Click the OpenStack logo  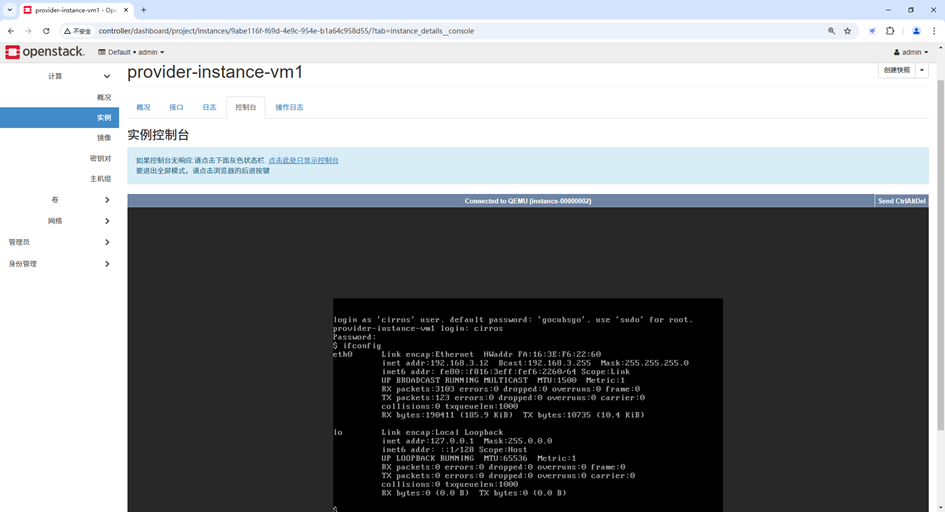pyautogui.click(x=45, y=52)
